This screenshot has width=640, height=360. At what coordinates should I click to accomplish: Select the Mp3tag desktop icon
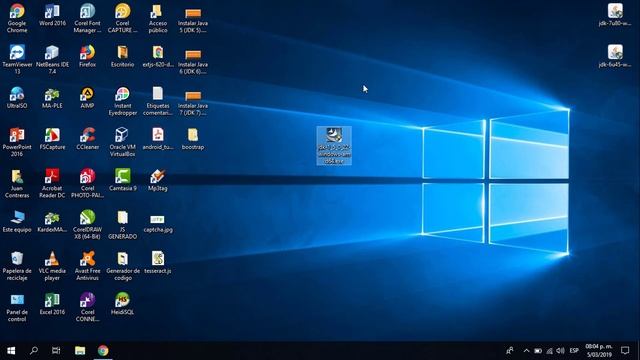pyautogui.click(x=158, y=180)
